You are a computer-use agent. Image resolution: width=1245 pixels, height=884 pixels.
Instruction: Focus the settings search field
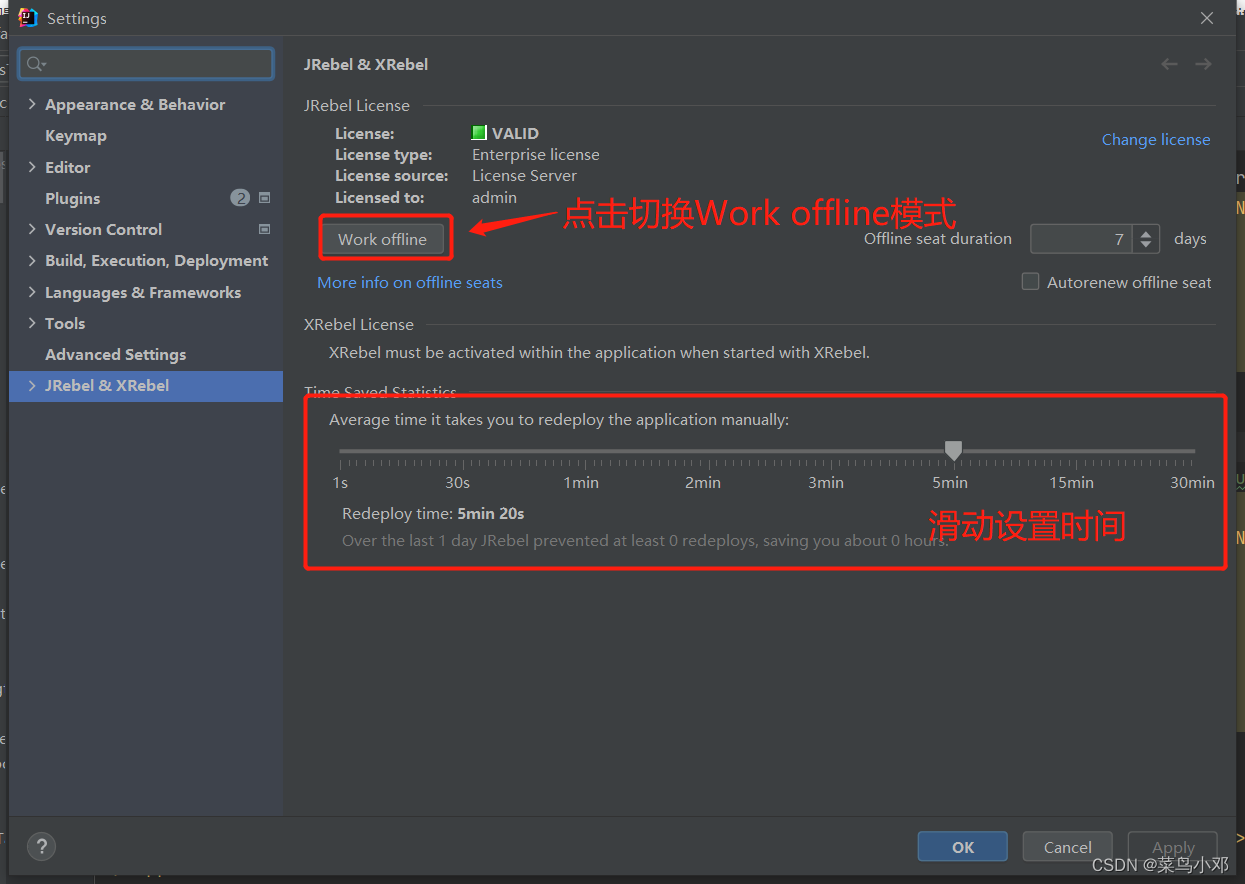146,64
